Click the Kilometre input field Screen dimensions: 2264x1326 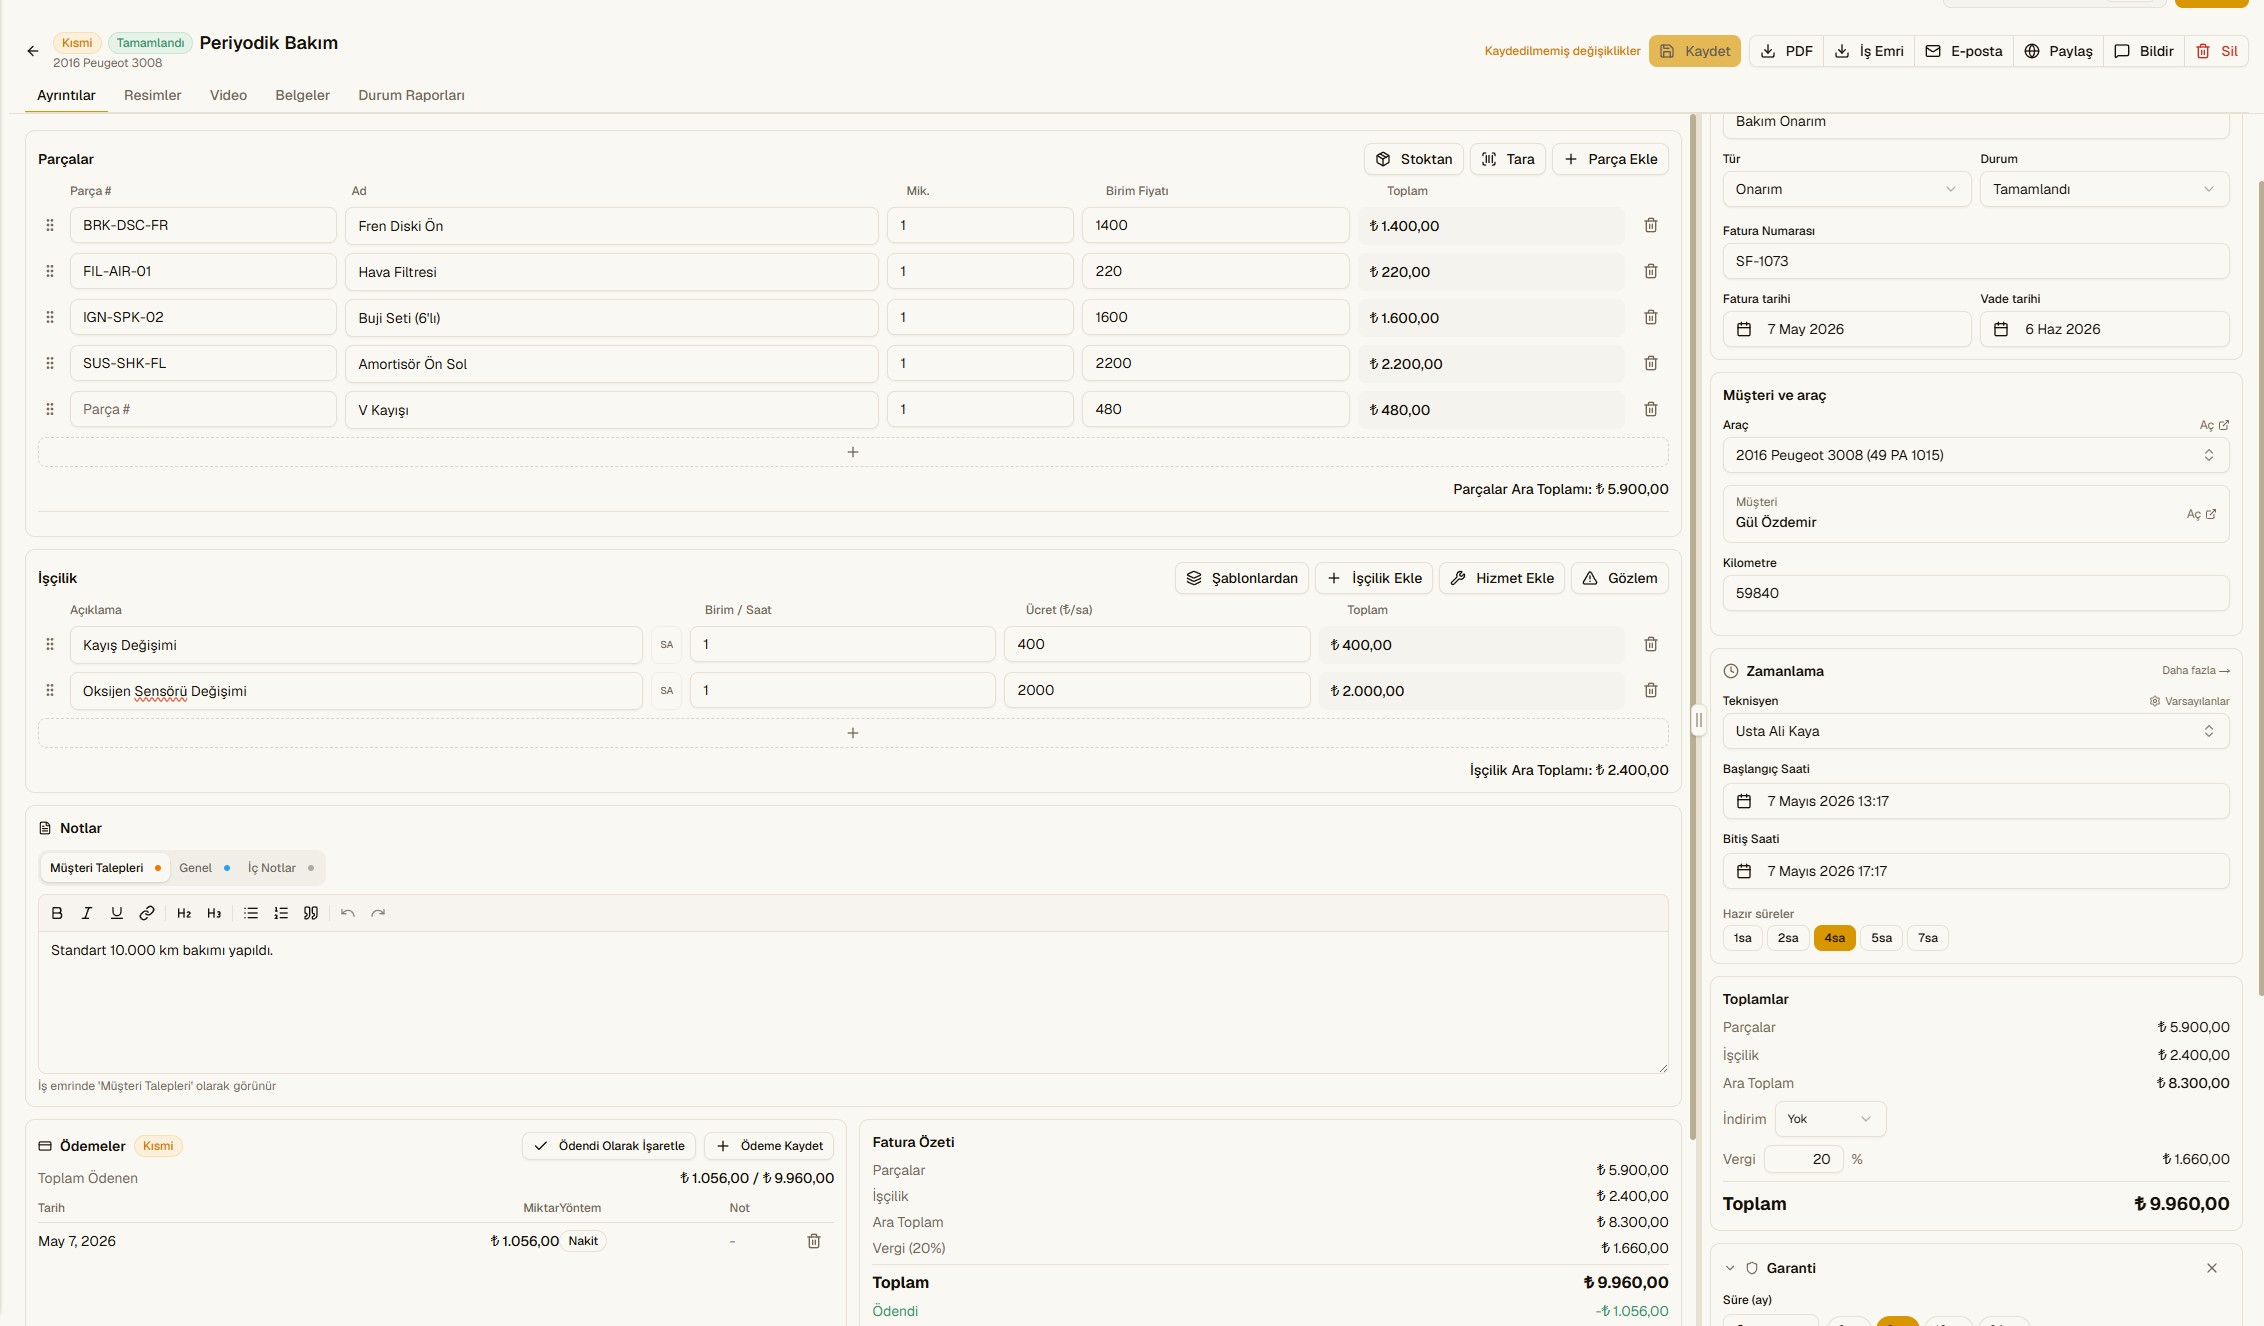(1976, 593)
